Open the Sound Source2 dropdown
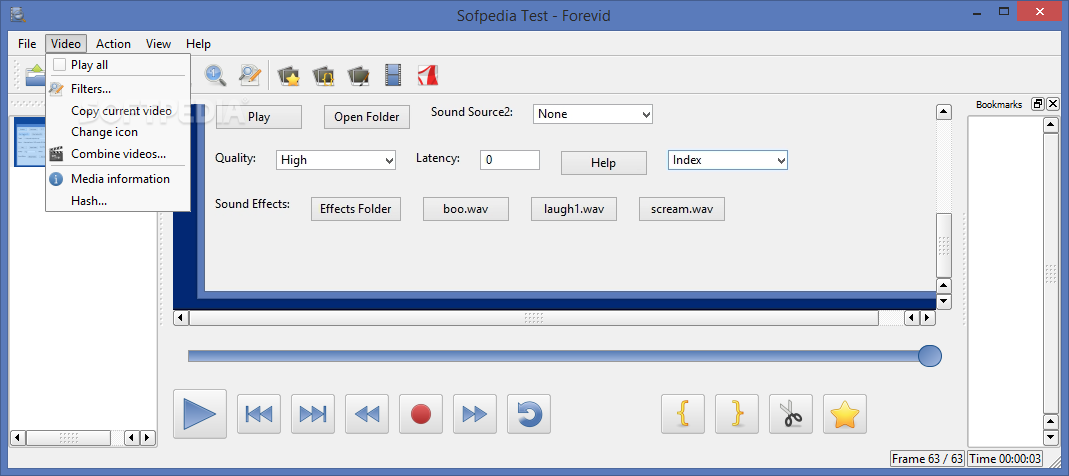The height and width of the screenshot is (476, 1069). coord(592,115)
